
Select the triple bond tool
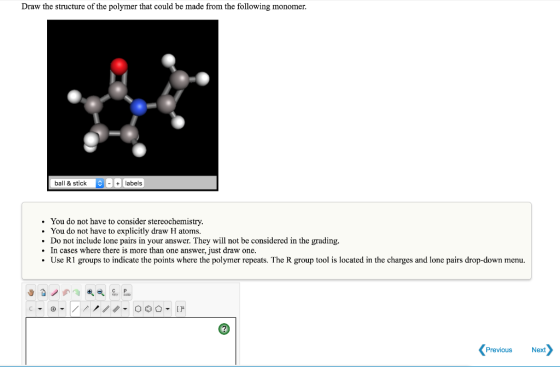point(116,309)
